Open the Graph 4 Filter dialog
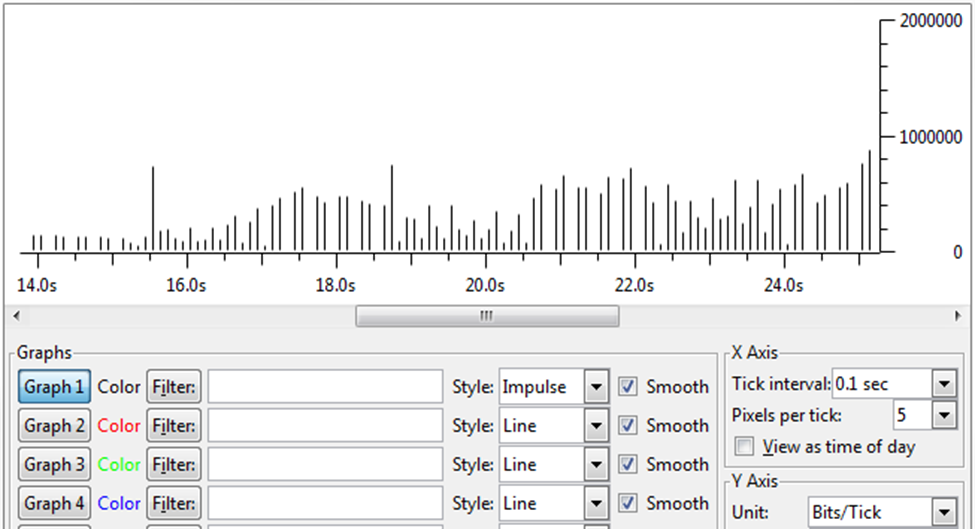Image resolution: width=975 pixels, height=529 pixels. (x=174, y=503)
